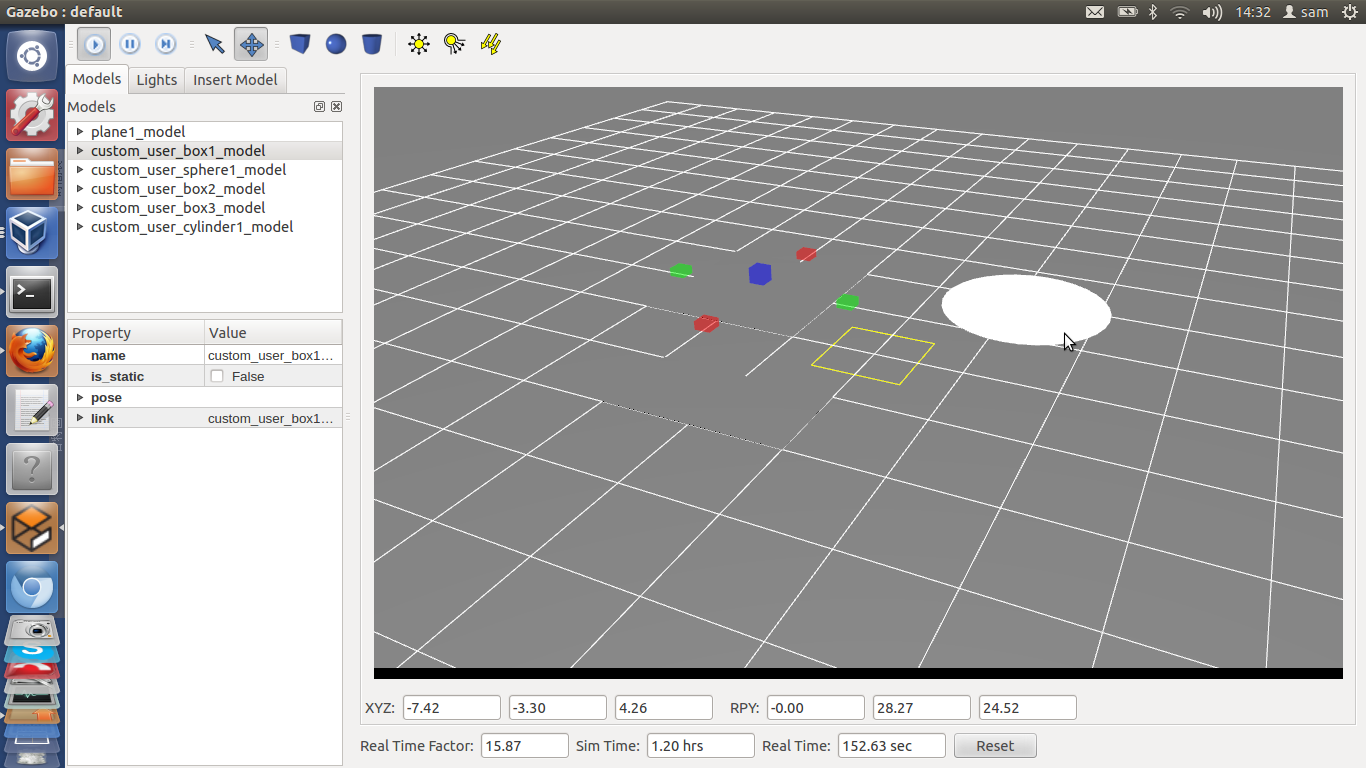The image size is (1366, 768).
Task: Add a directional light
Action: (x=491, y=44)
